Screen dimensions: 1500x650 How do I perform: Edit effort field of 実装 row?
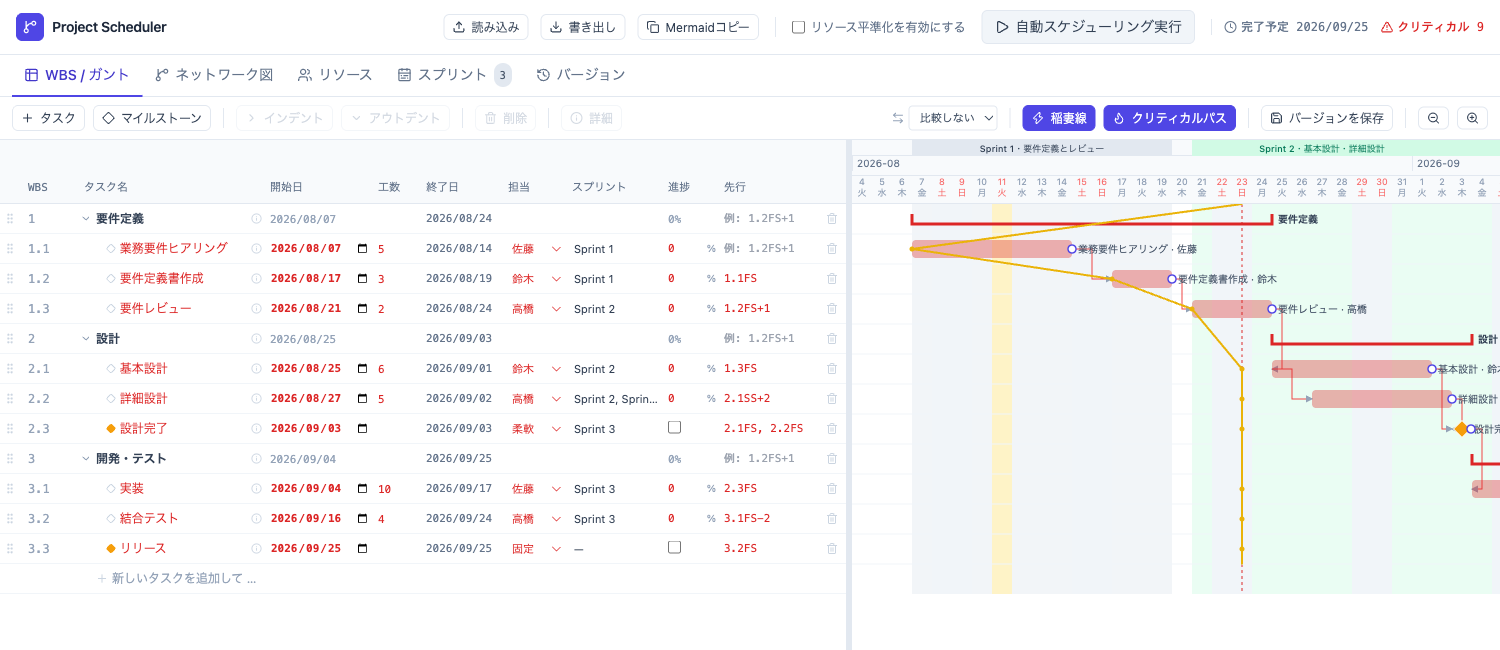[384, 488]
